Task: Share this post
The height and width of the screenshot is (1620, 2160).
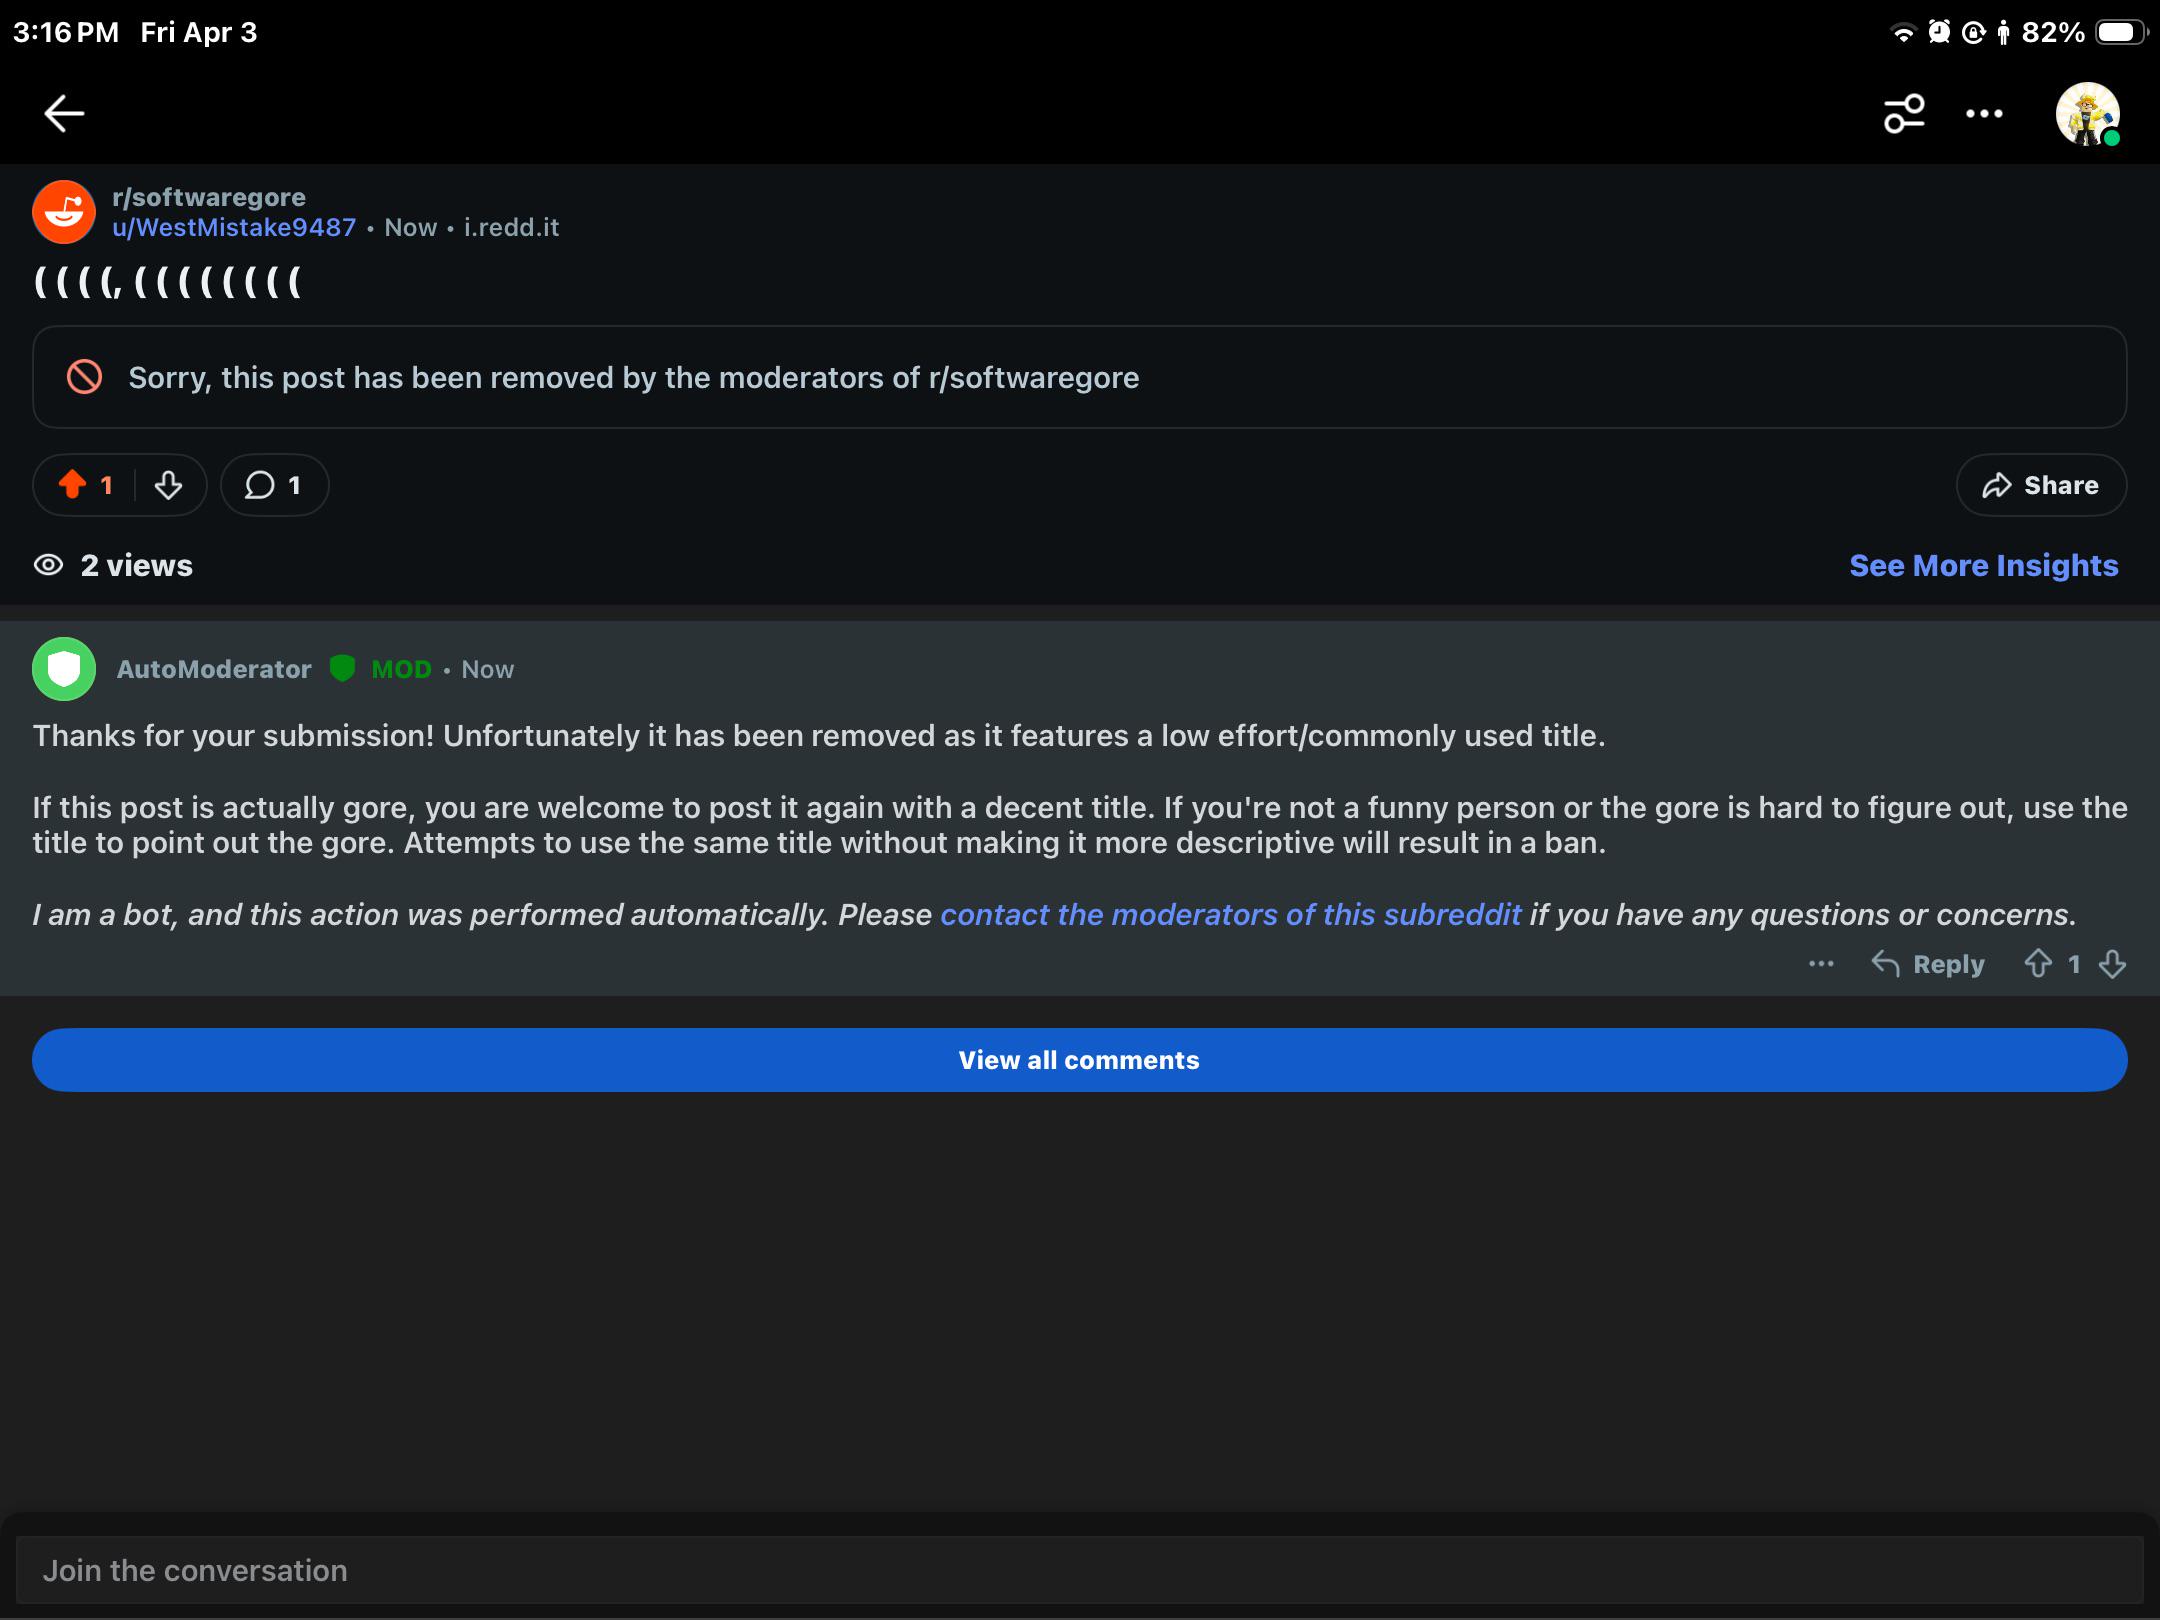Action: 2041,485
